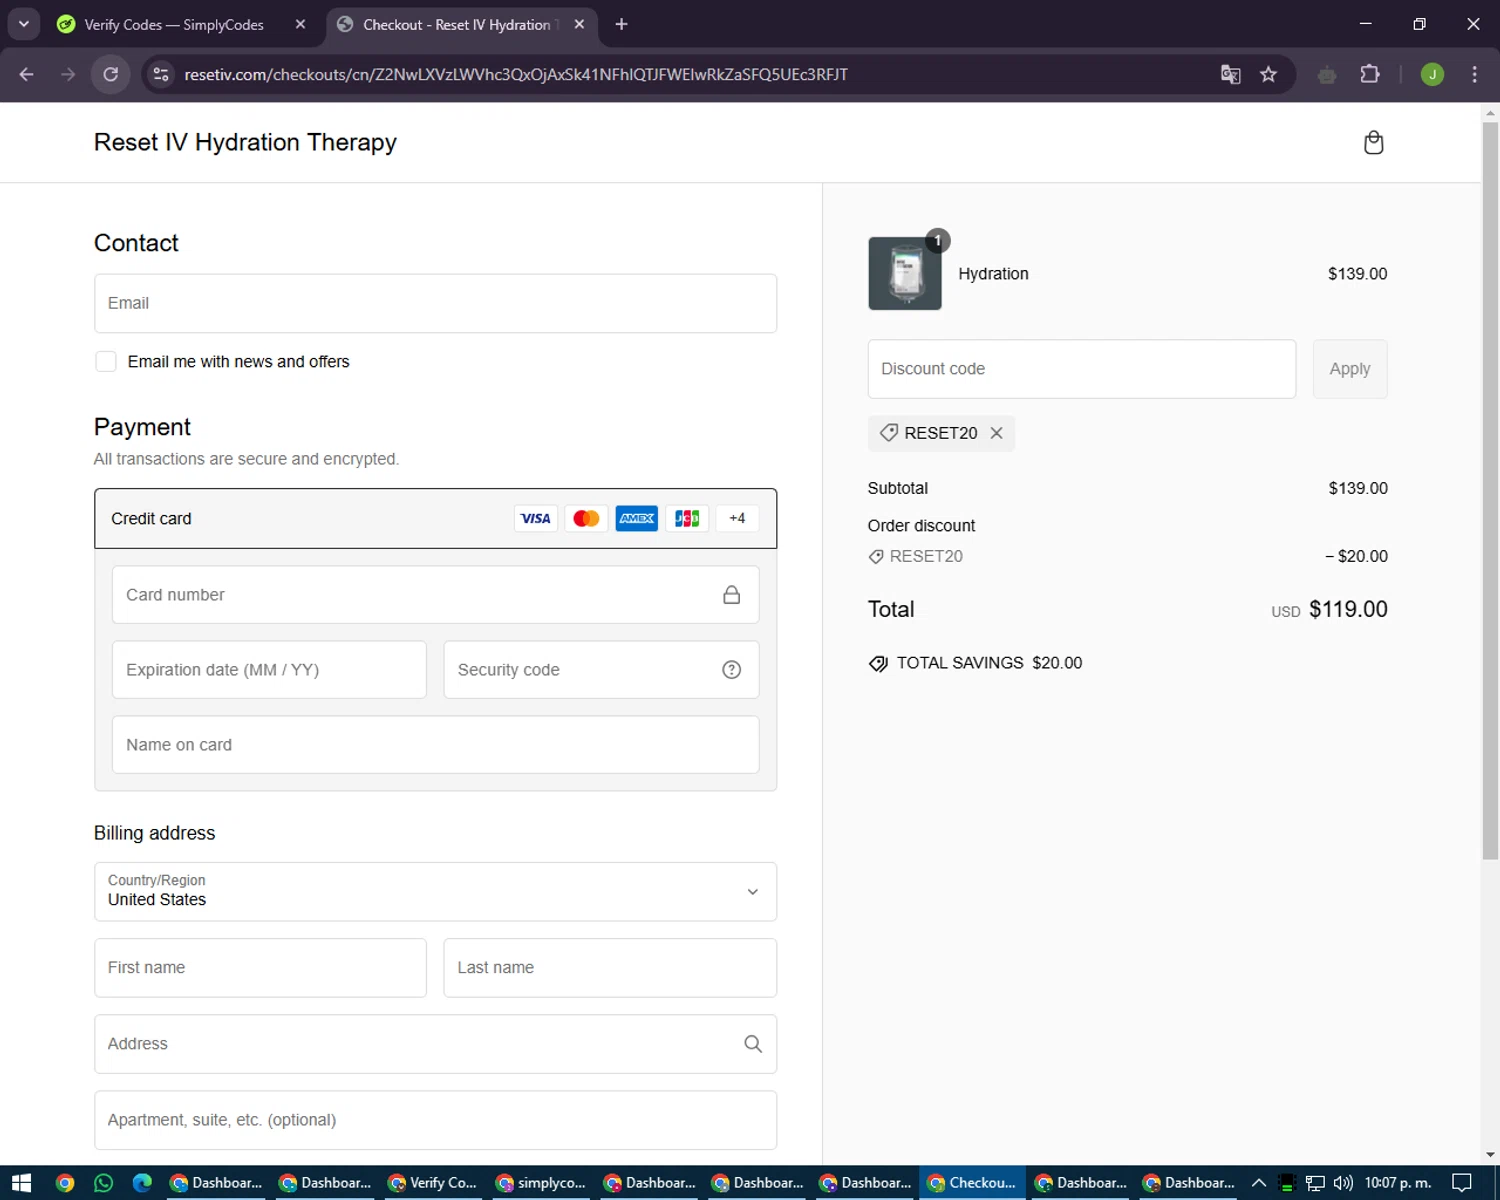The width and height of the screenshot is (1500, 1200).
Task: Click the lock icon in Card number field
Action: pyautogui.click(x=732, y=595)
